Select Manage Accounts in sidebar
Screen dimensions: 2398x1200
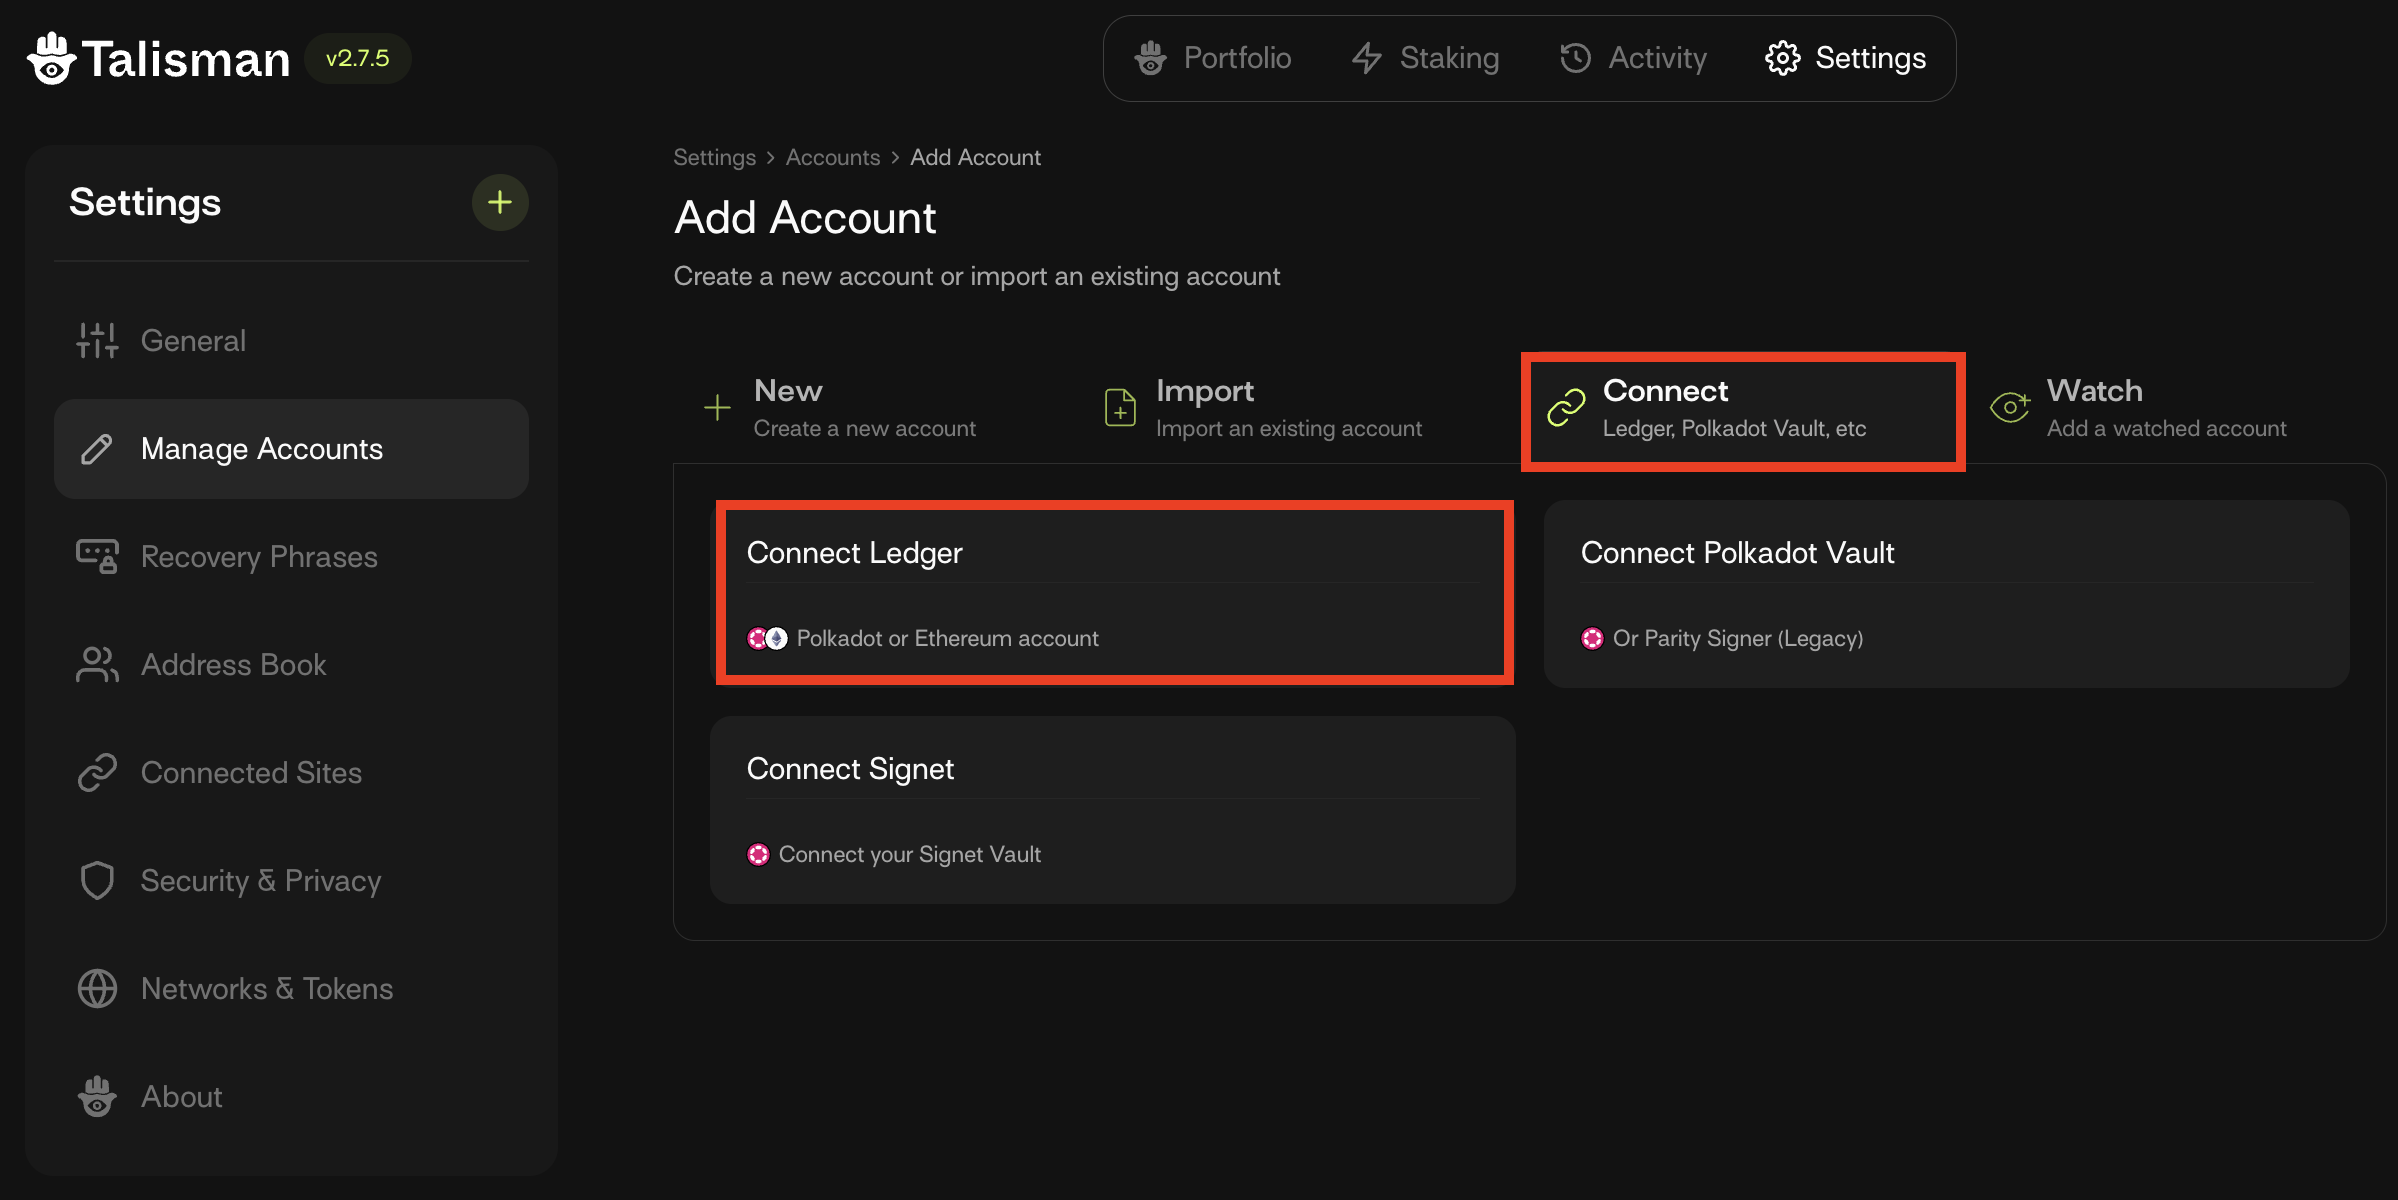[x=261, y=449]
